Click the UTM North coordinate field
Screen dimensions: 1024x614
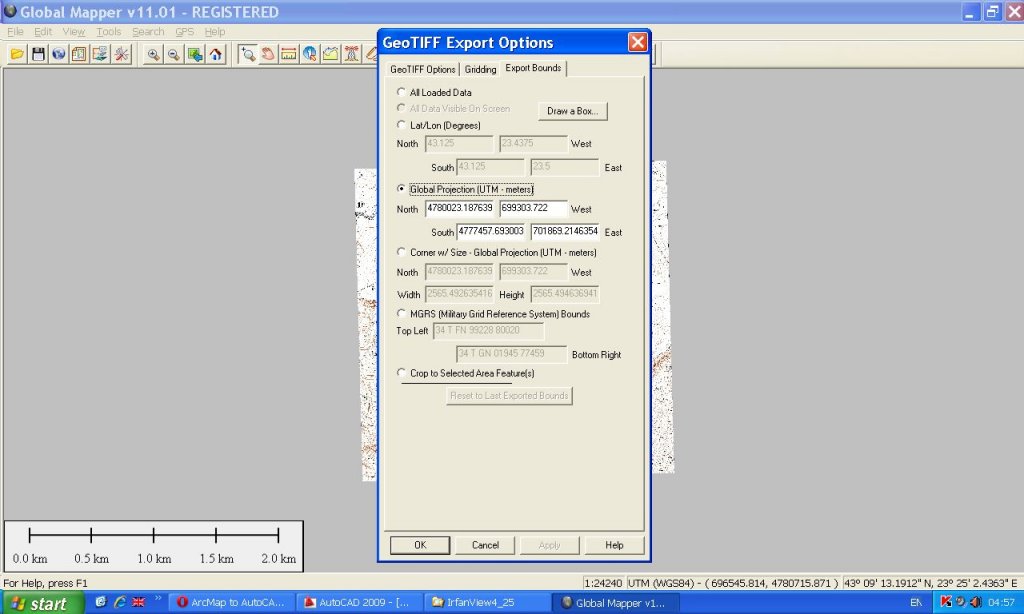coord(460,209)
